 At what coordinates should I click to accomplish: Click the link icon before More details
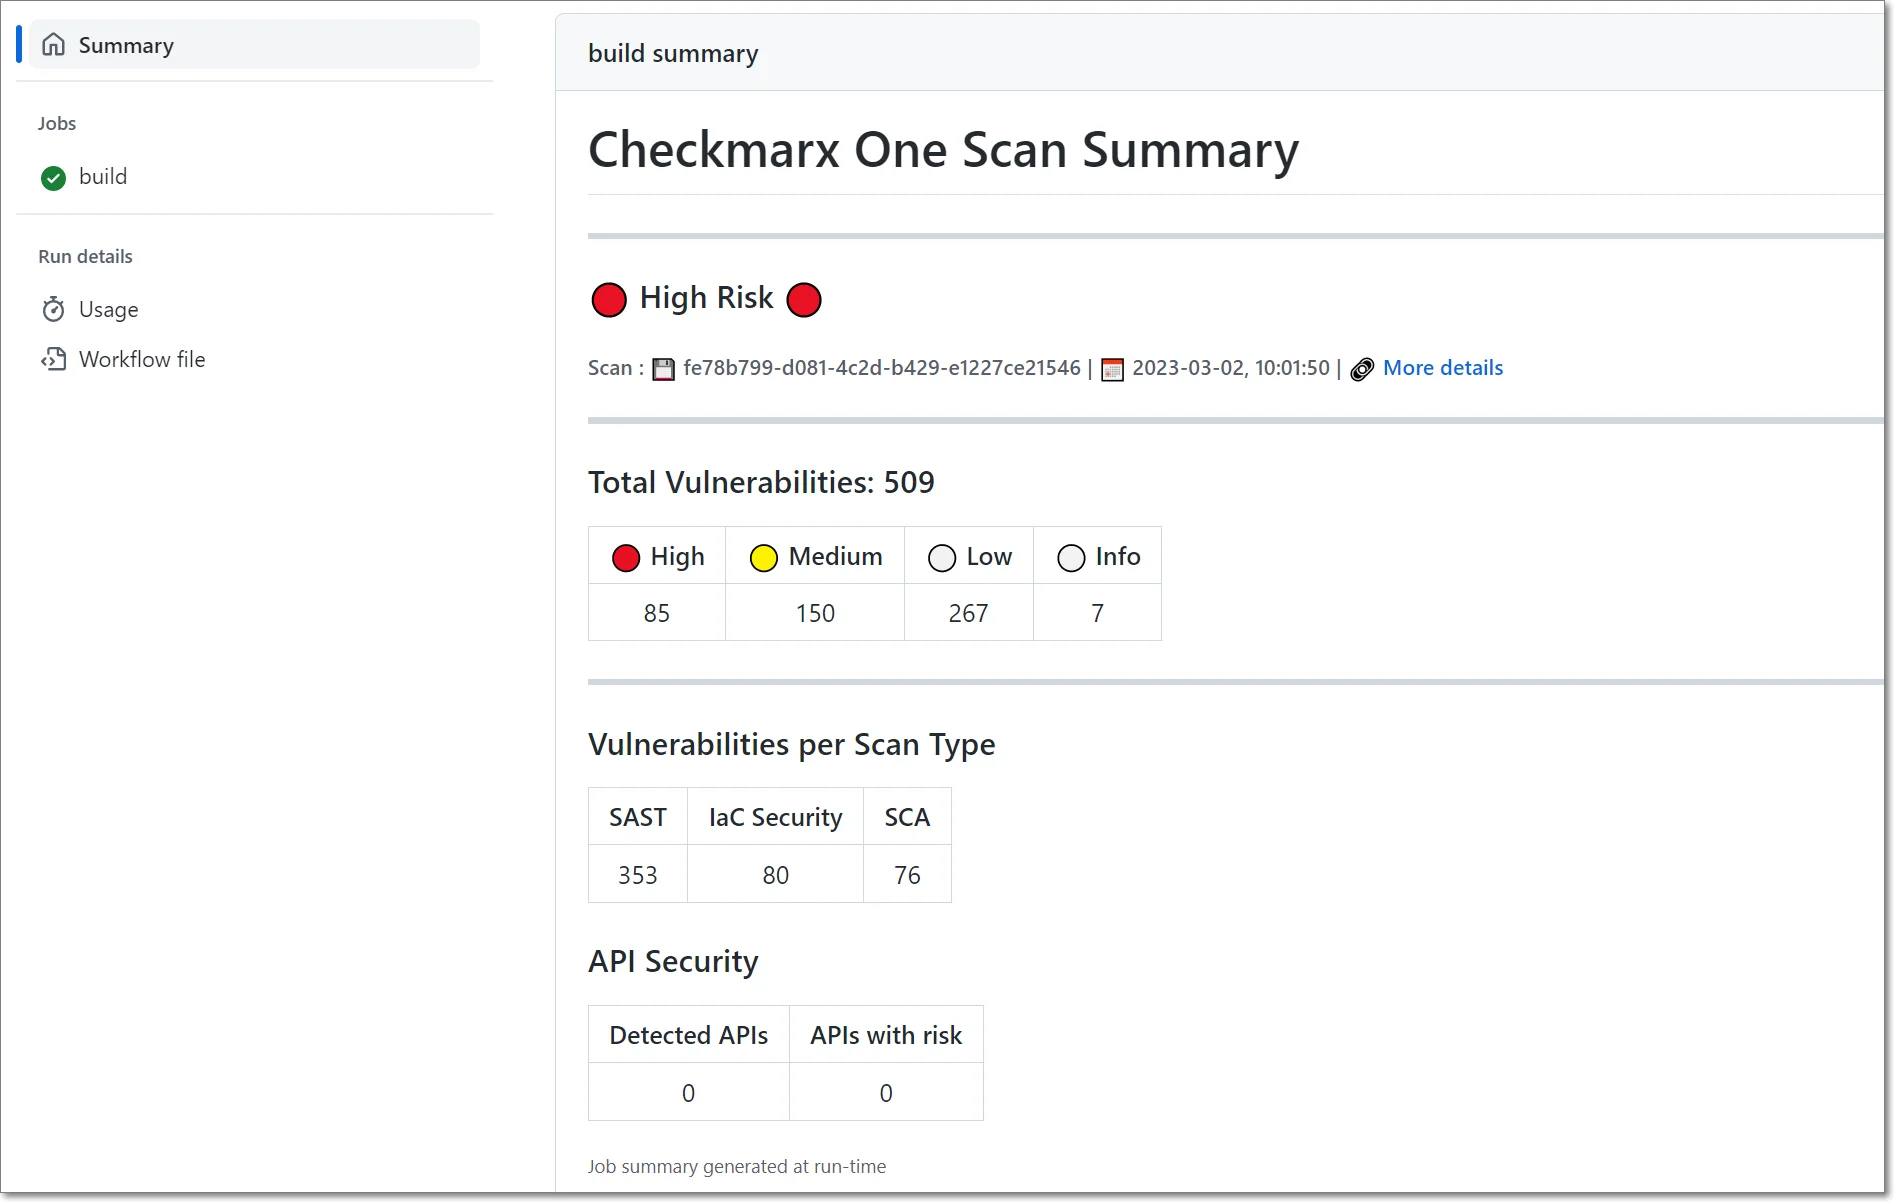point(1361,369)
